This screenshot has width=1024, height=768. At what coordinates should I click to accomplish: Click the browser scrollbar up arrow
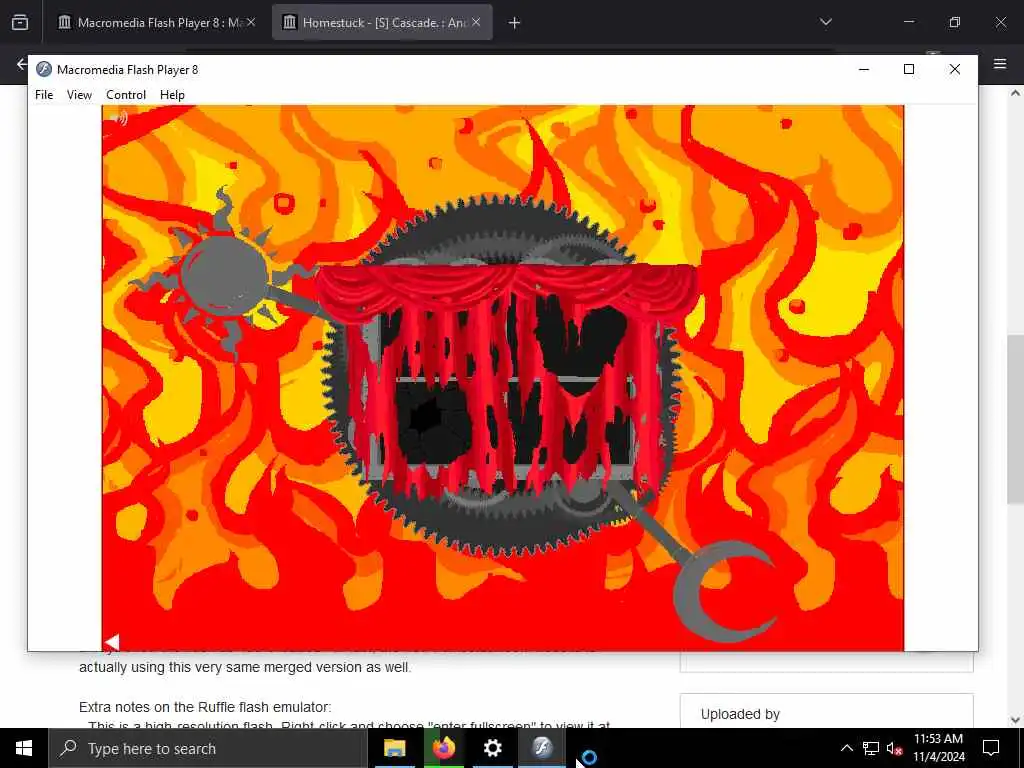1015,93
